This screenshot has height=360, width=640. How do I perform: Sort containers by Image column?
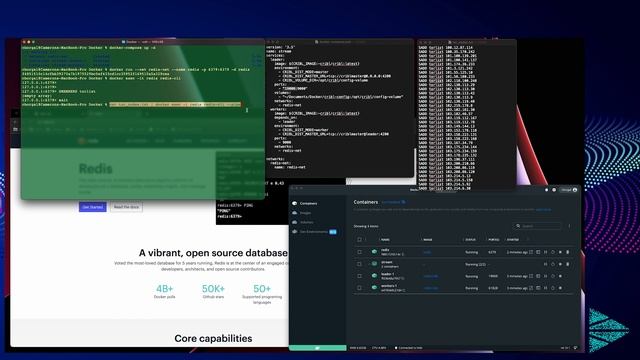[x=428, y=240]
